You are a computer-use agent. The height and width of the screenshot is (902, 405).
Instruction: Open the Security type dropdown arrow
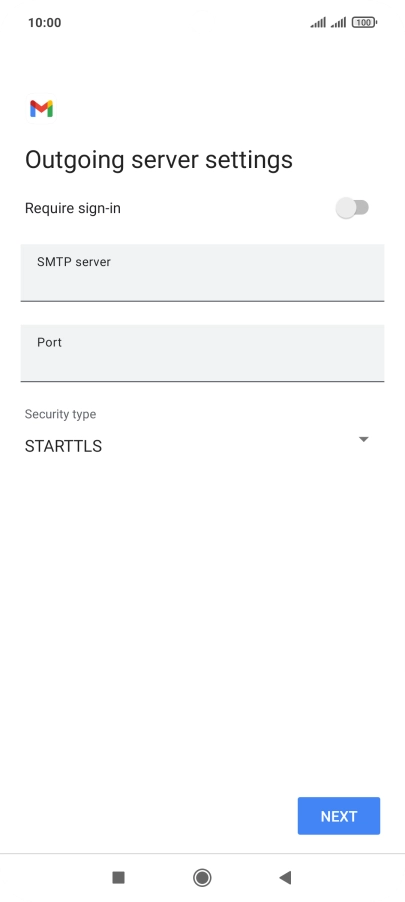tap(364, 439)
